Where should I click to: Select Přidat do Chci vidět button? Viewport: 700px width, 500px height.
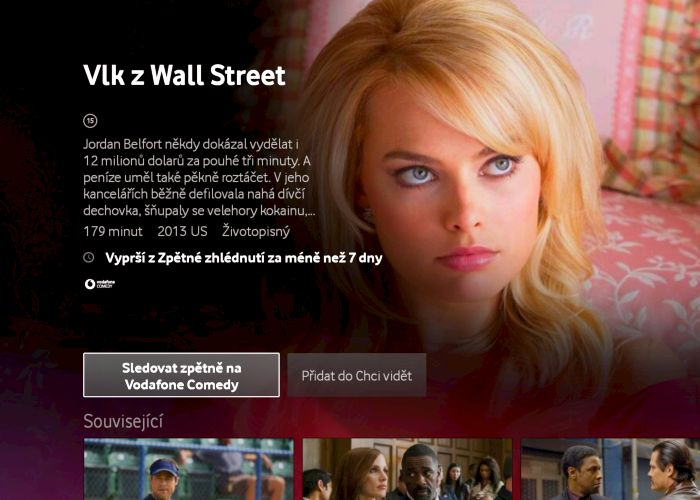tap(357, 375)
